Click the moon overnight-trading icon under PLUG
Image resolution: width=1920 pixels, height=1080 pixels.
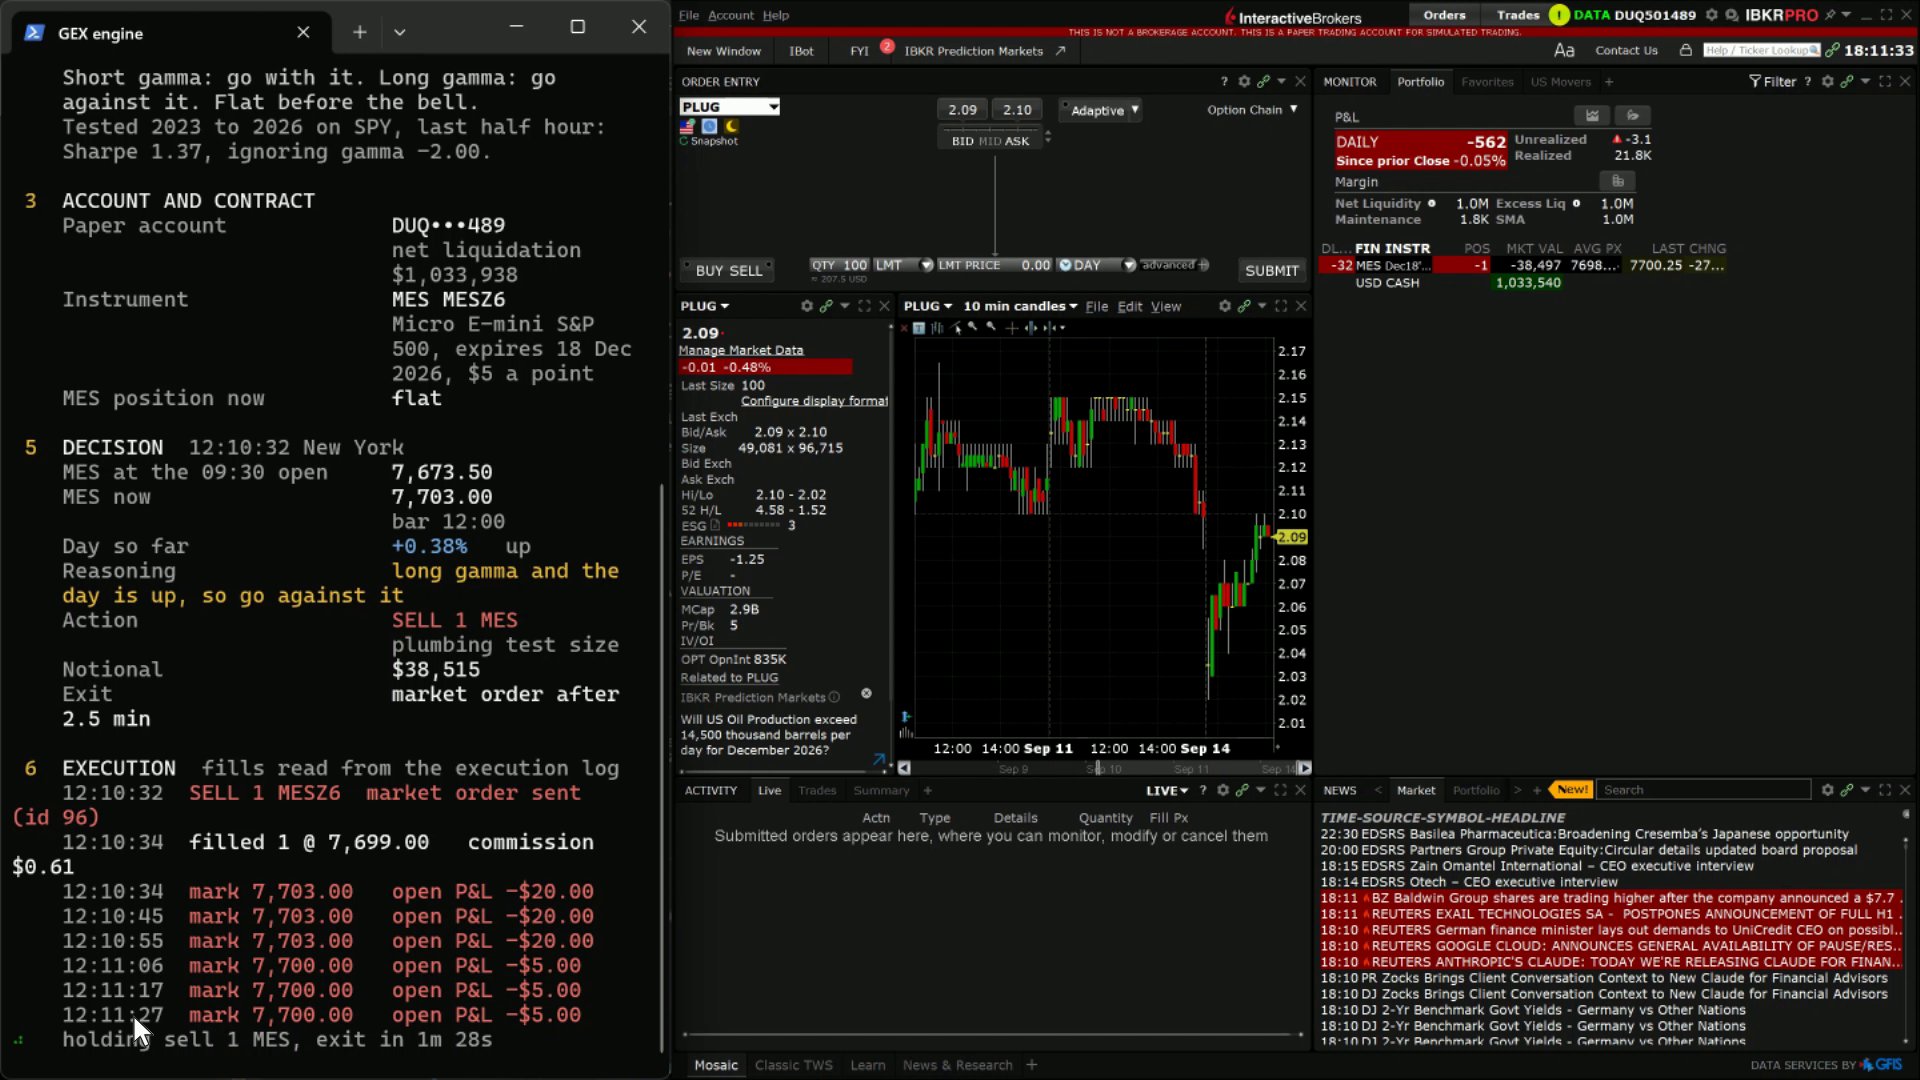731,126
